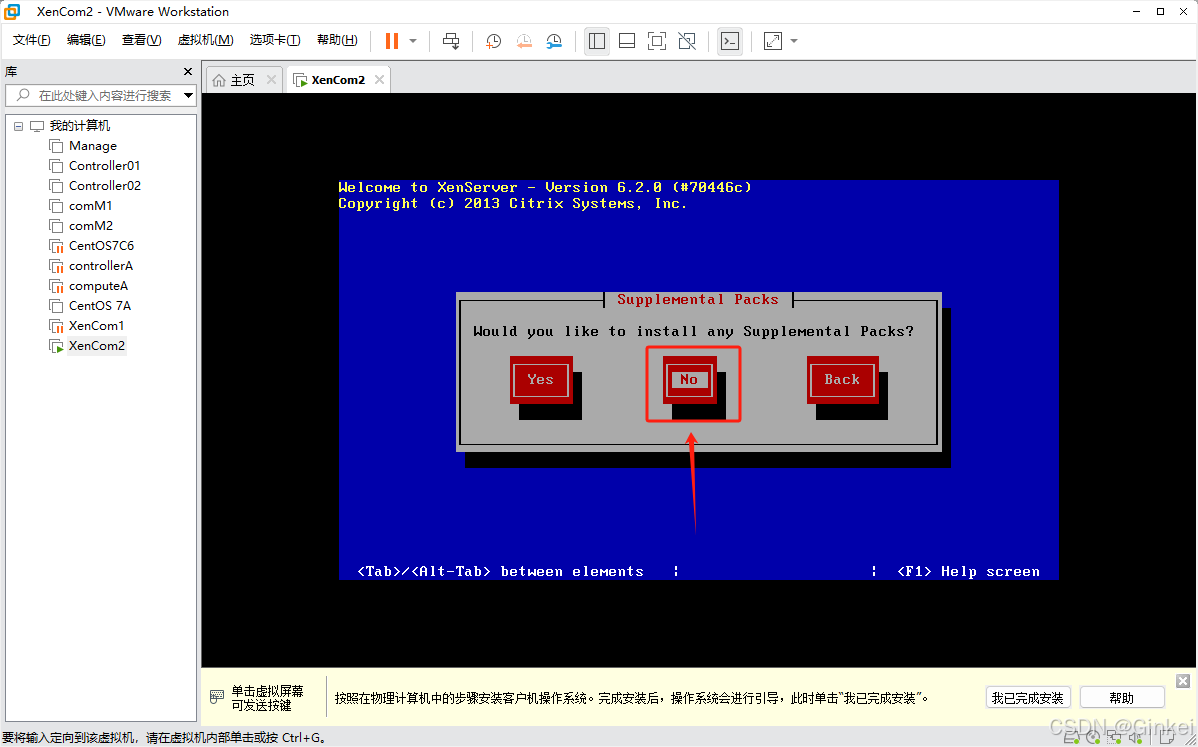Switch to Unity mode icon

(x=687, y=41)
